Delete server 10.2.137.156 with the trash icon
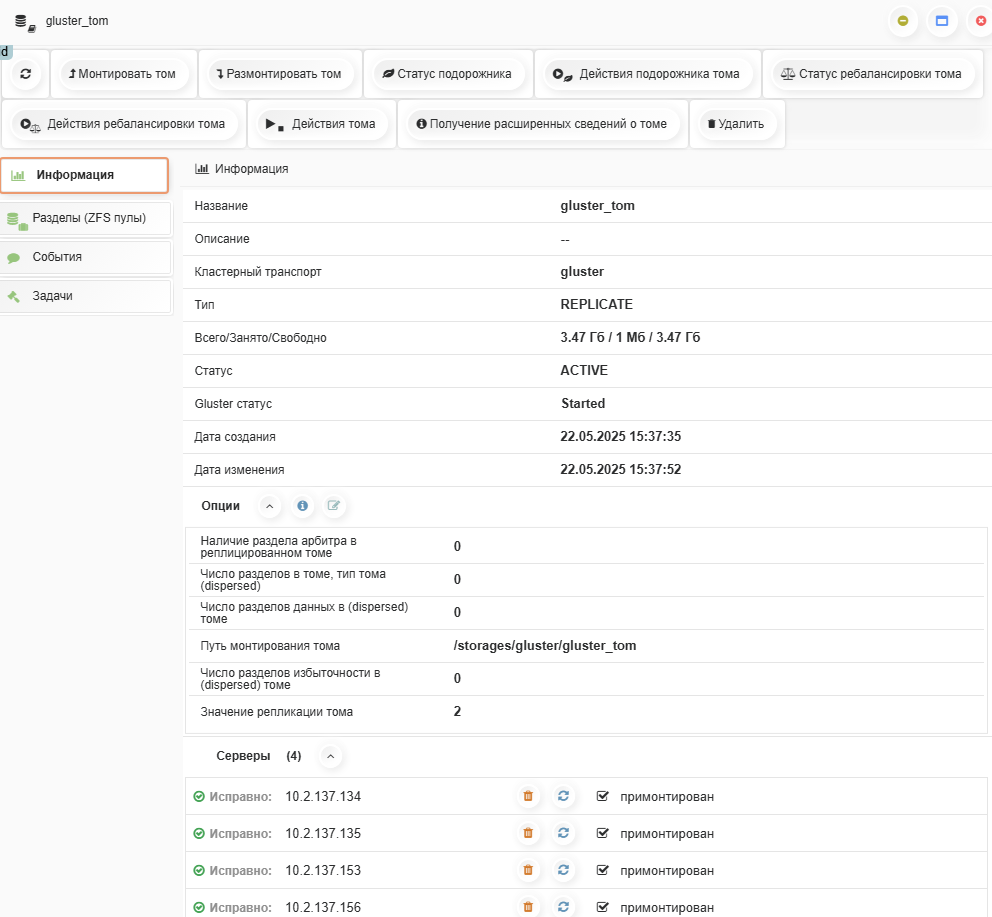This screenshot has width=992, height=917. click(x=528, y=907)
